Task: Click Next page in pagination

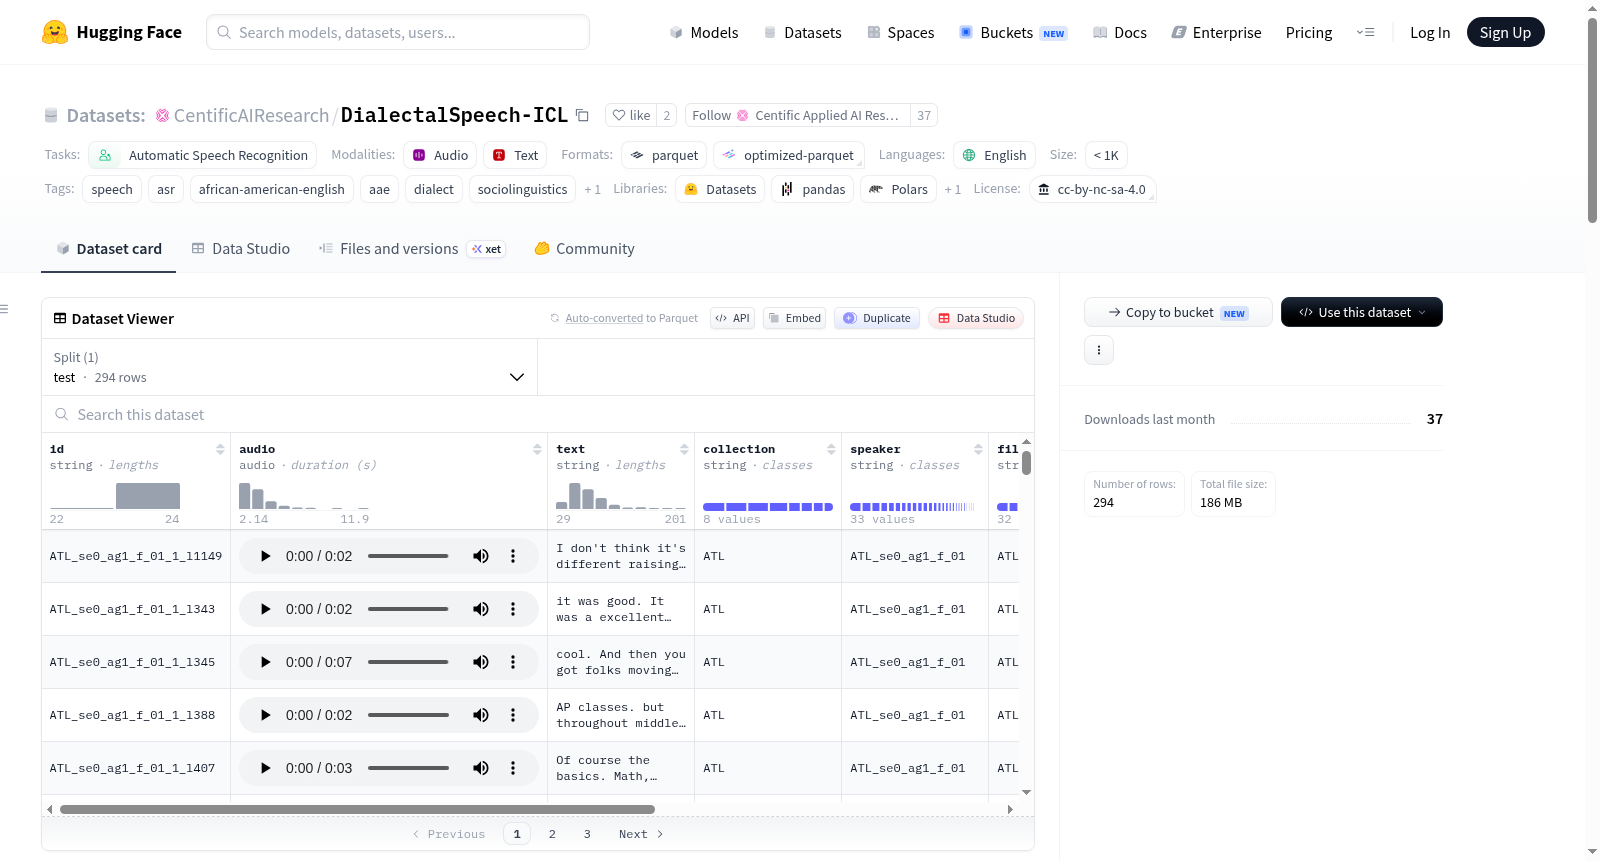Action: point(641,834)
